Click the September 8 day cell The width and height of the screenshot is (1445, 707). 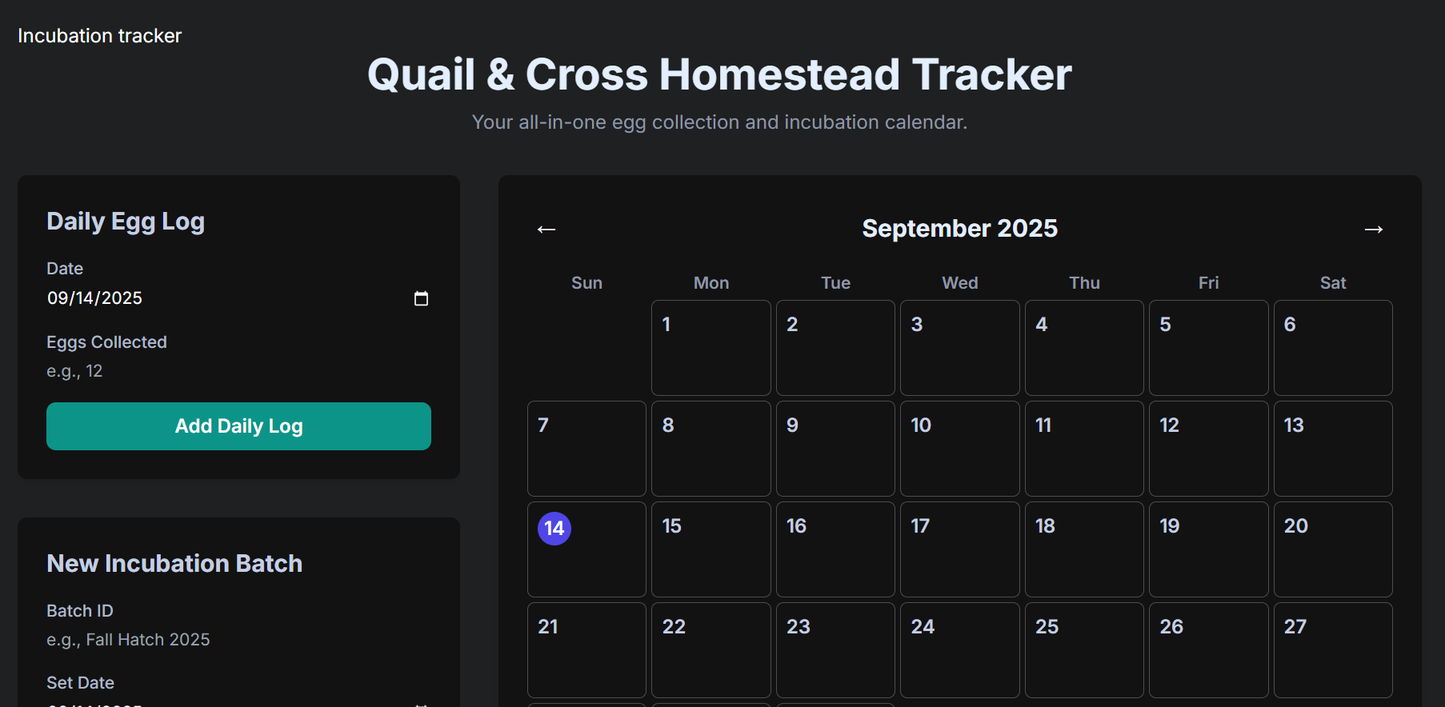pyautogui.click(x=710, y=449)
